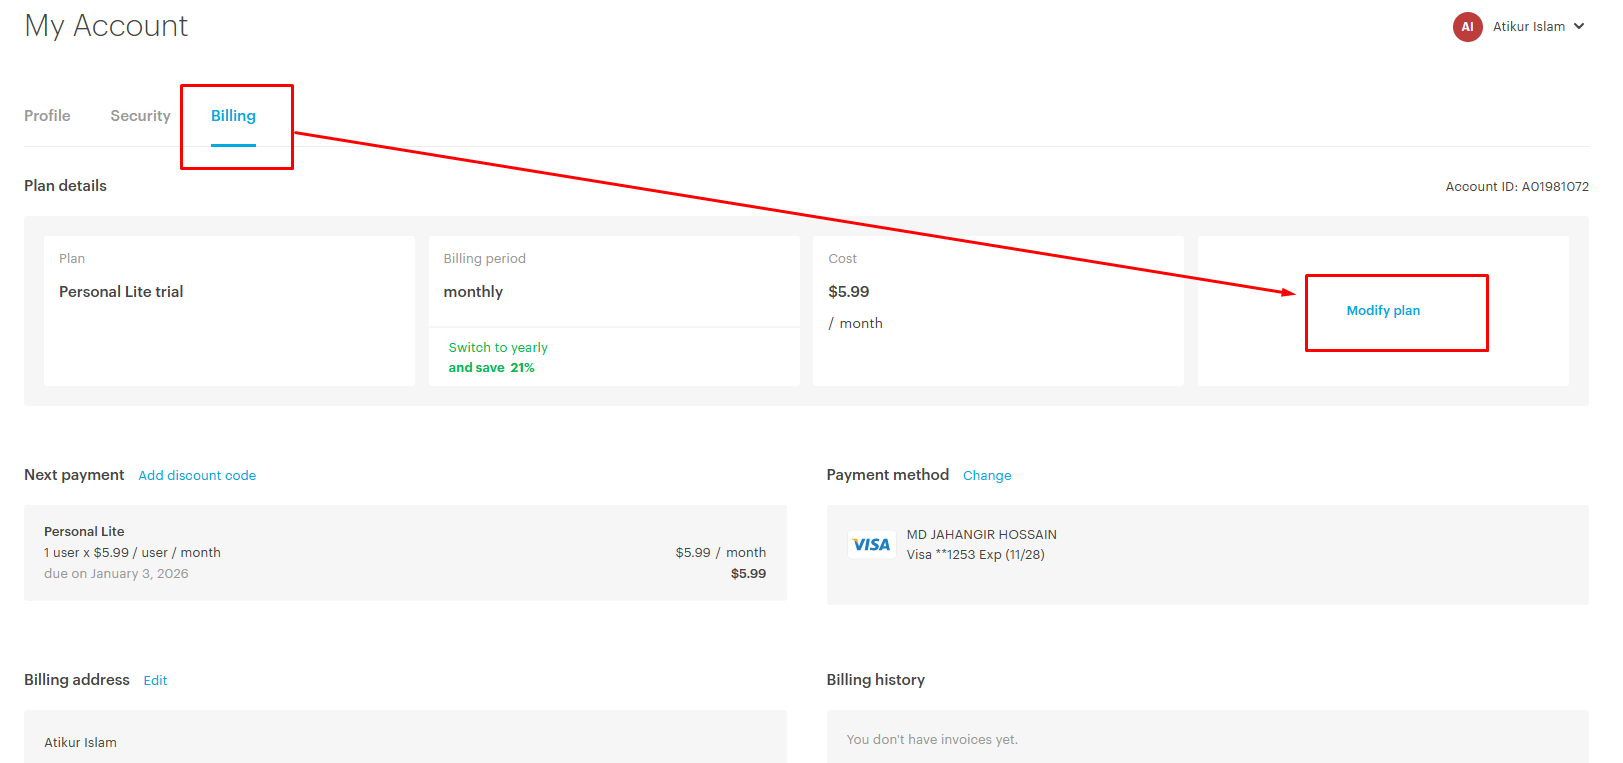Click the $5.99 cost value
The height and width of the screenshot is (763, 1623).
tap(849, 292)
